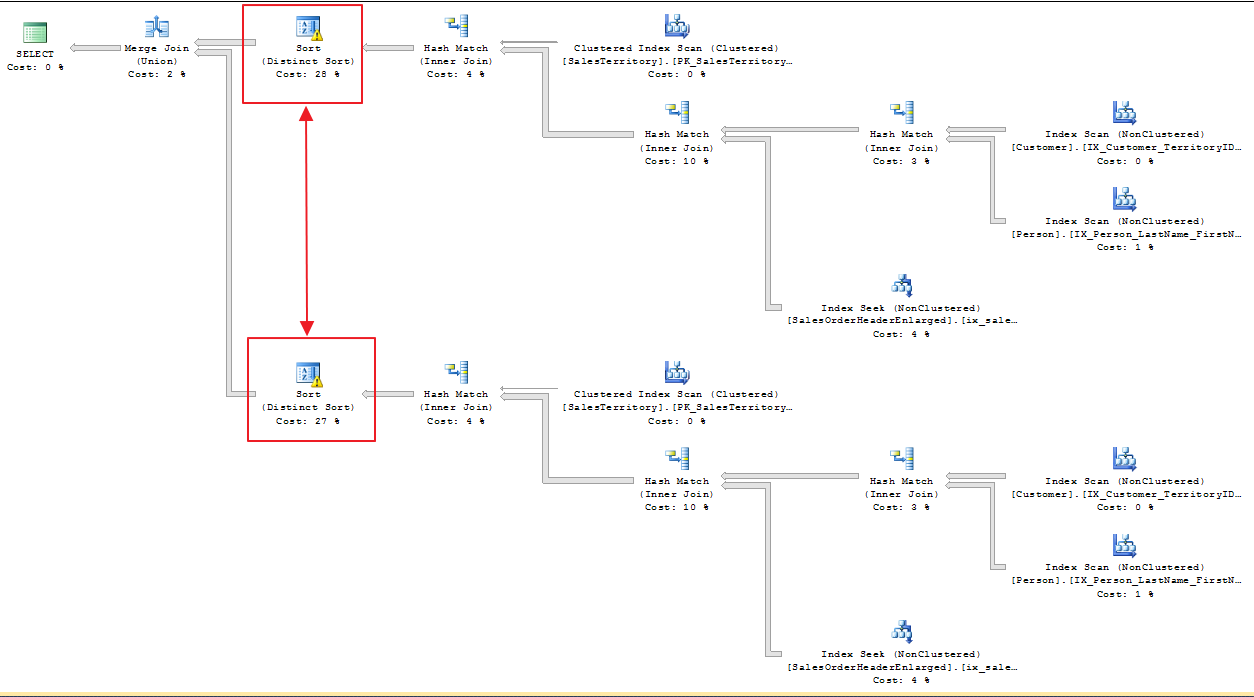Select the lower branch Hash Match 4% icon
Viewport: 1254px width, 697px height.
point(456,373)
